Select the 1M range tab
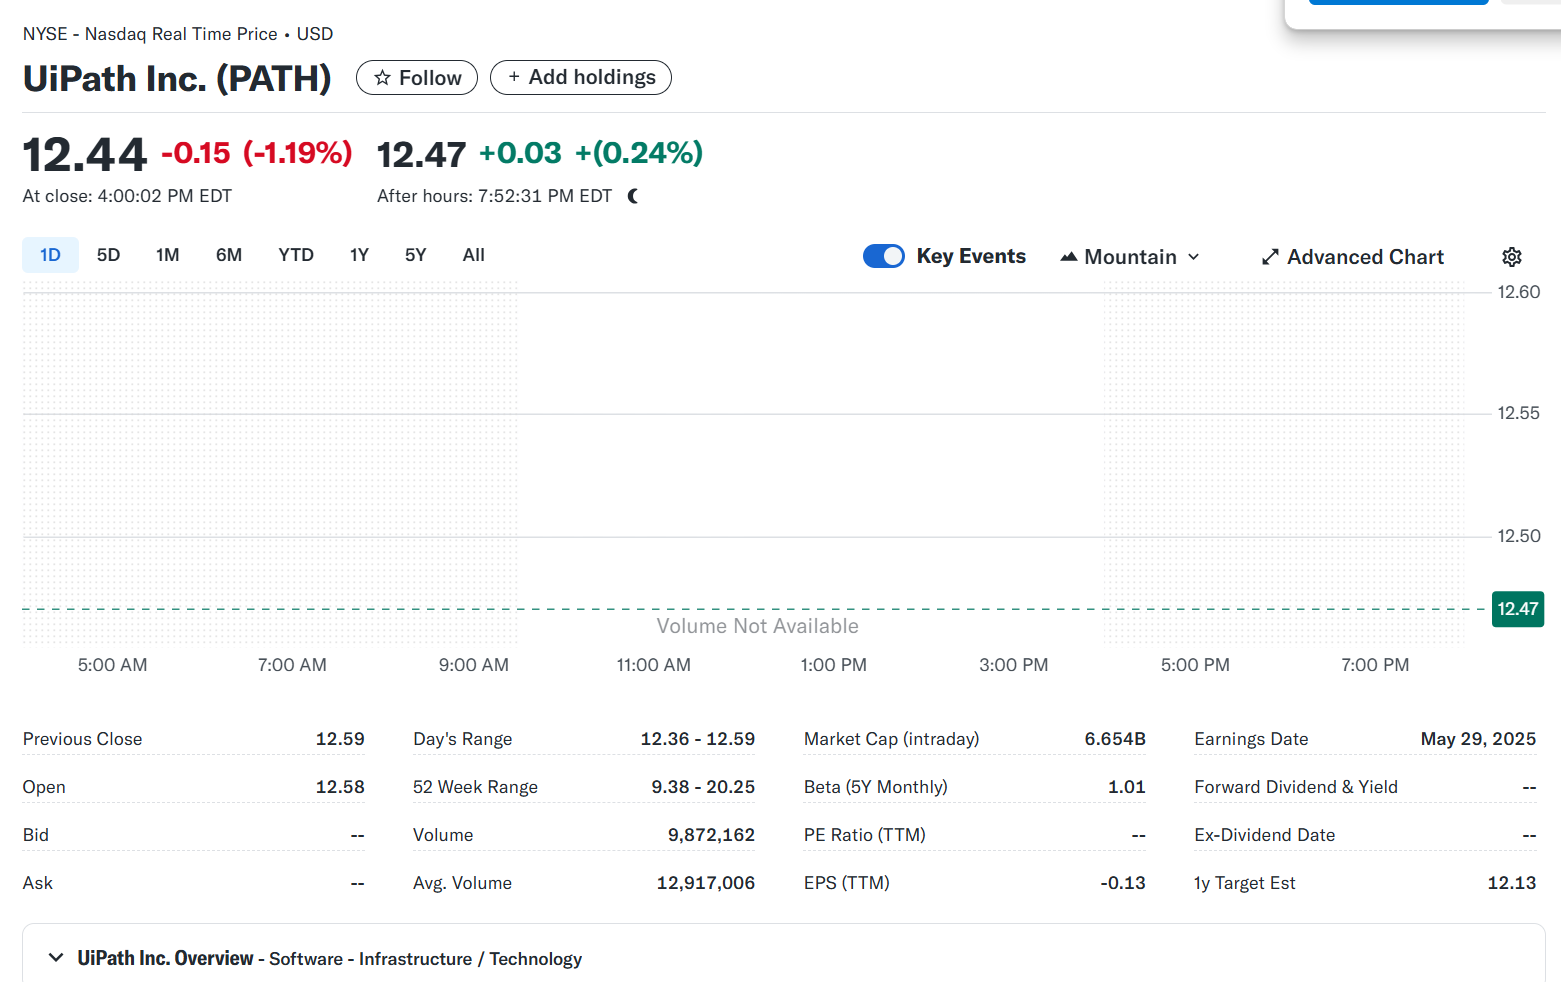The height and width of the screenshot is (982, 1561). [168, 255]
